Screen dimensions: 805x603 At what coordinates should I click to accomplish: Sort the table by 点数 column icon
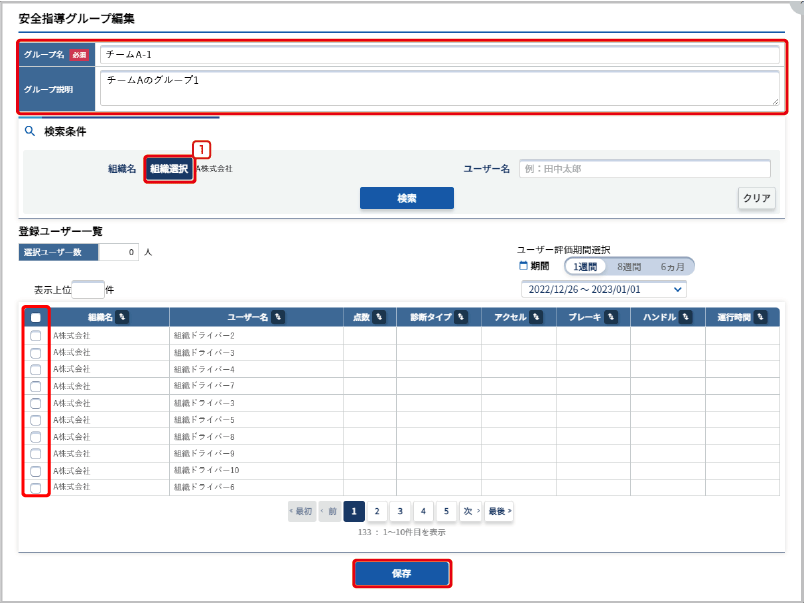click(379, 317)
